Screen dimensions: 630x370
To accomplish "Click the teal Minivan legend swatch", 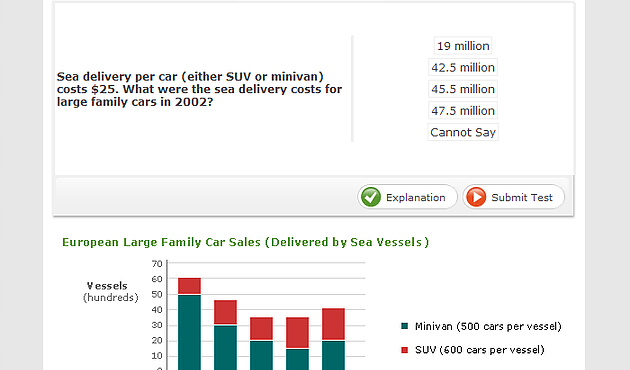I will 405,326.
